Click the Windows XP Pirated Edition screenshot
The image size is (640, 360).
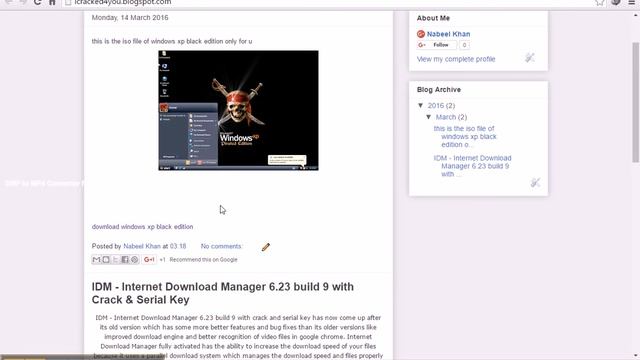(238, 110)
